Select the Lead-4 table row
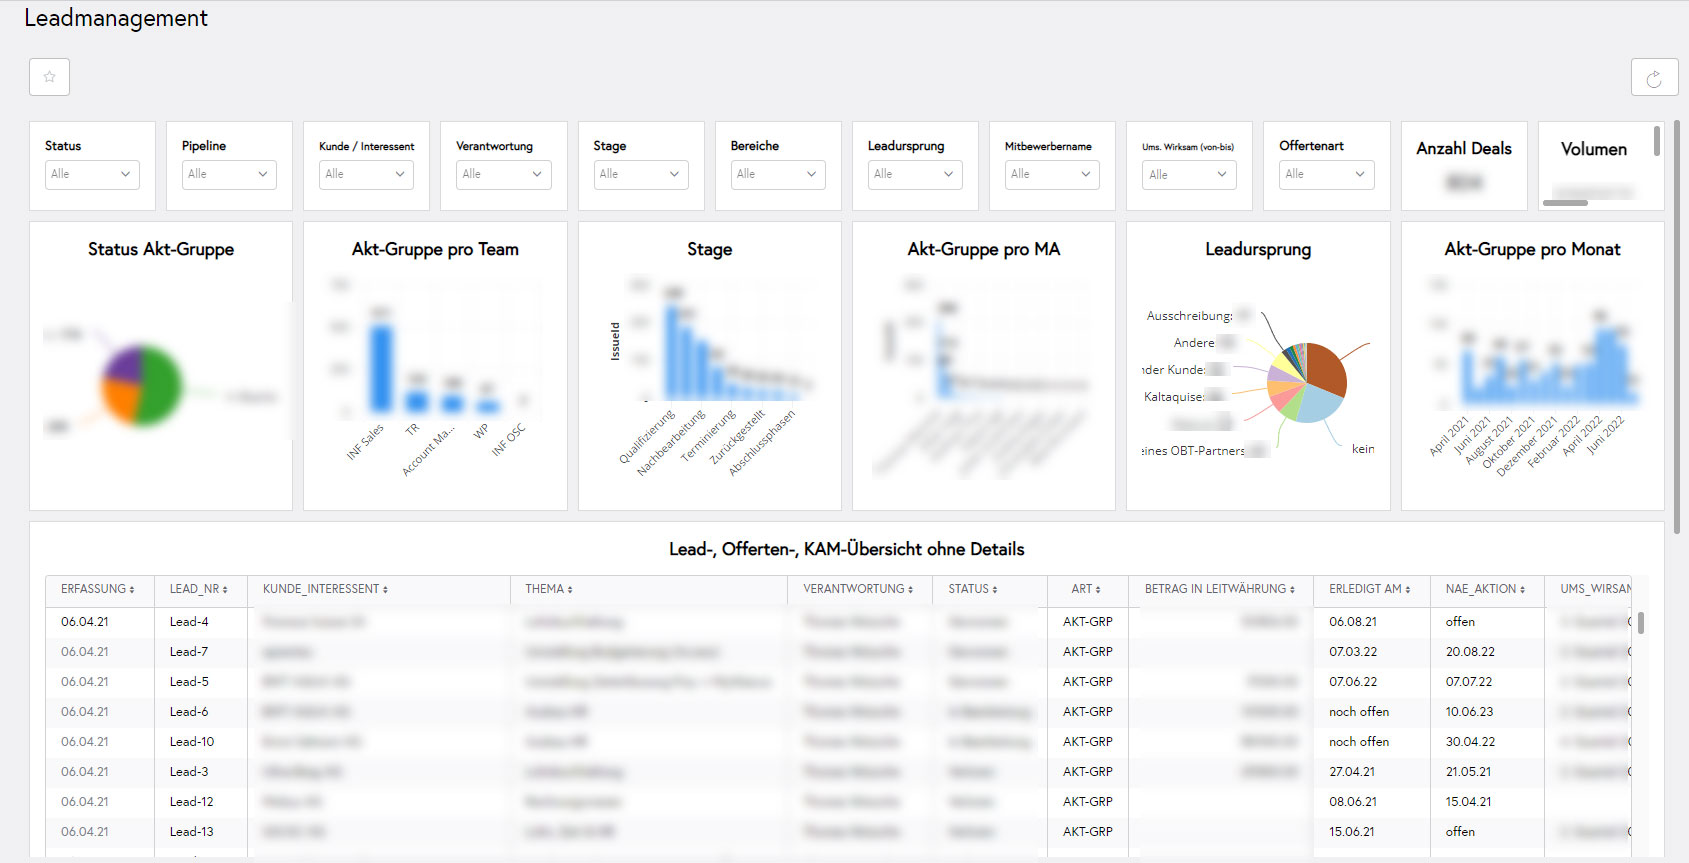The image size is (1689, 863). click(x=189, y=622)
